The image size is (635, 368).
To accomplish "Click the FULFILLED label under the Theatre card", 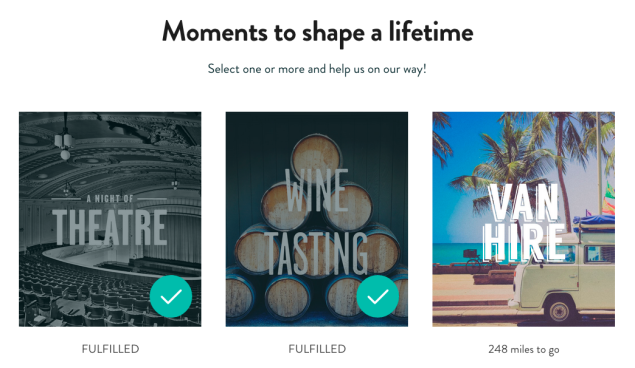I will 110,349.
